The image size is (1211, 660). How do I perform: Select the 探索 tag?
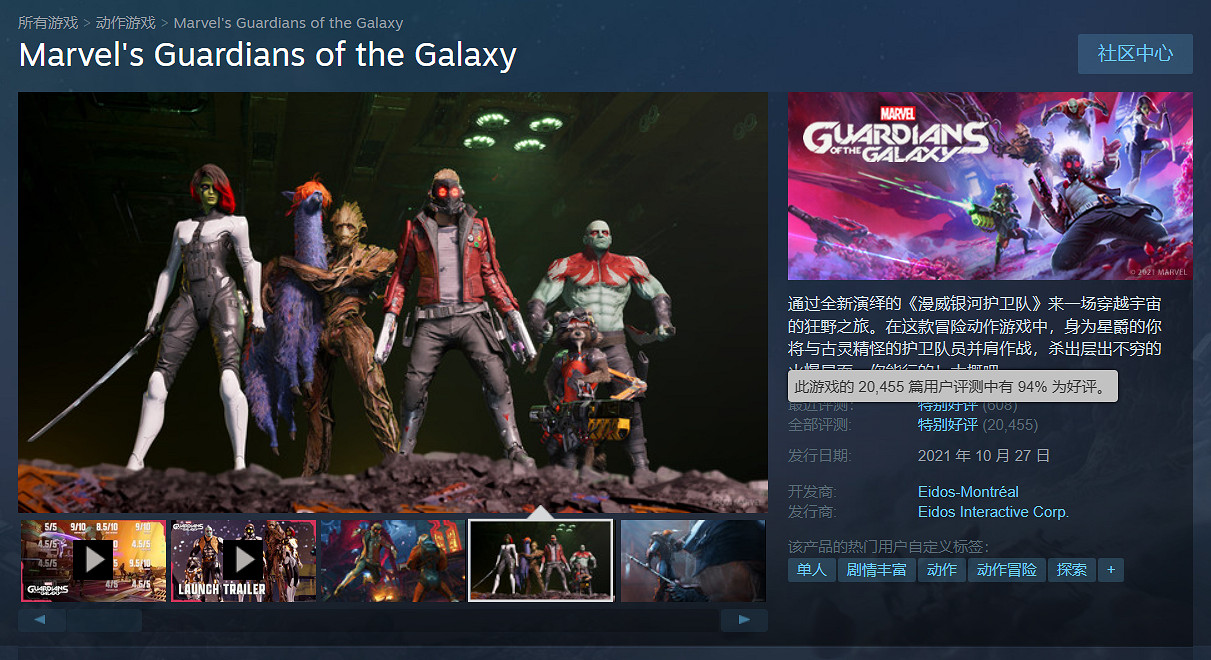click(1072, 570)
